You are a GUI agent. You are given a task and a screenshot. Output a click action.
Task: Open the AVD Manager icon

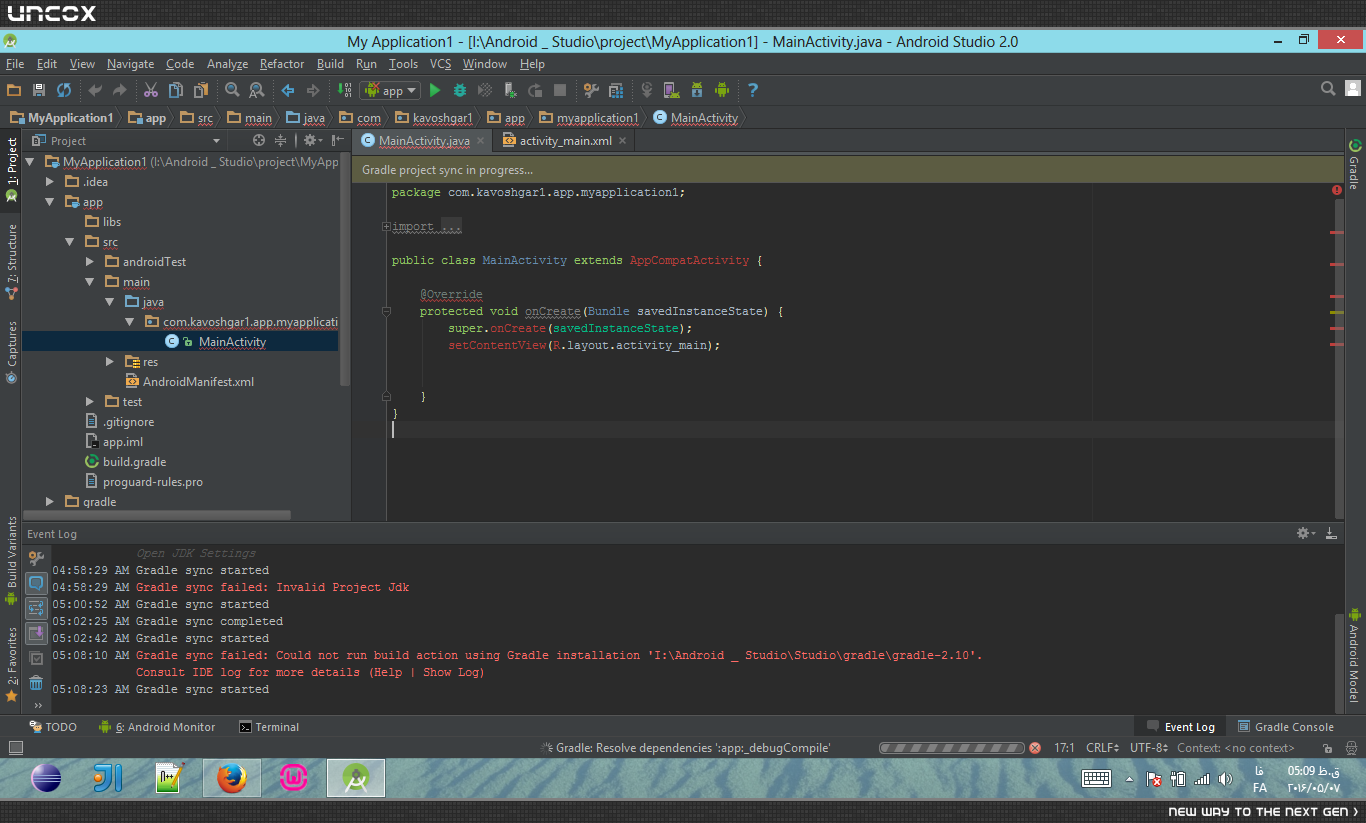coord(672,90)
